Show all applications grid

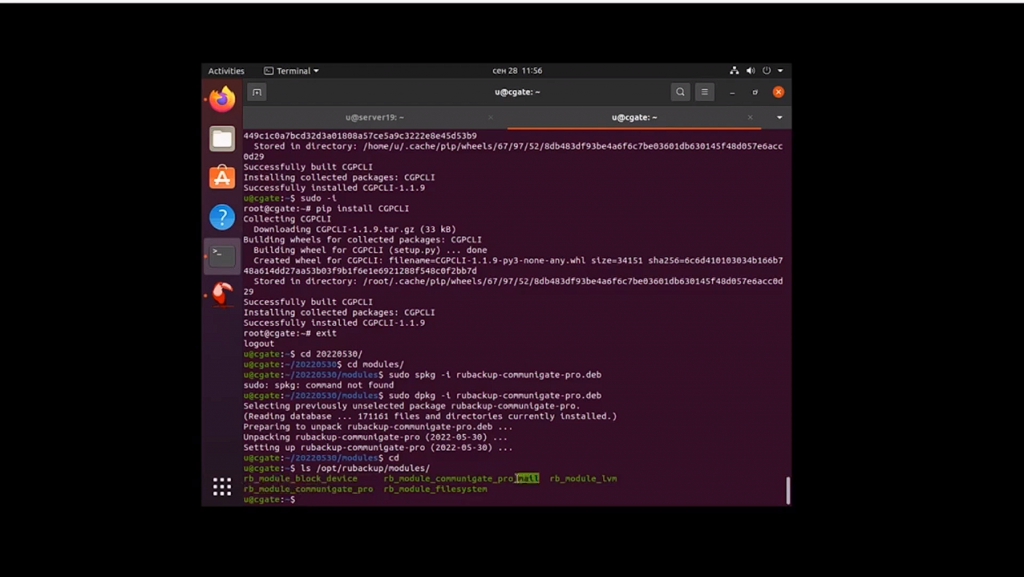pyautogui.click(x=222, y=486)
